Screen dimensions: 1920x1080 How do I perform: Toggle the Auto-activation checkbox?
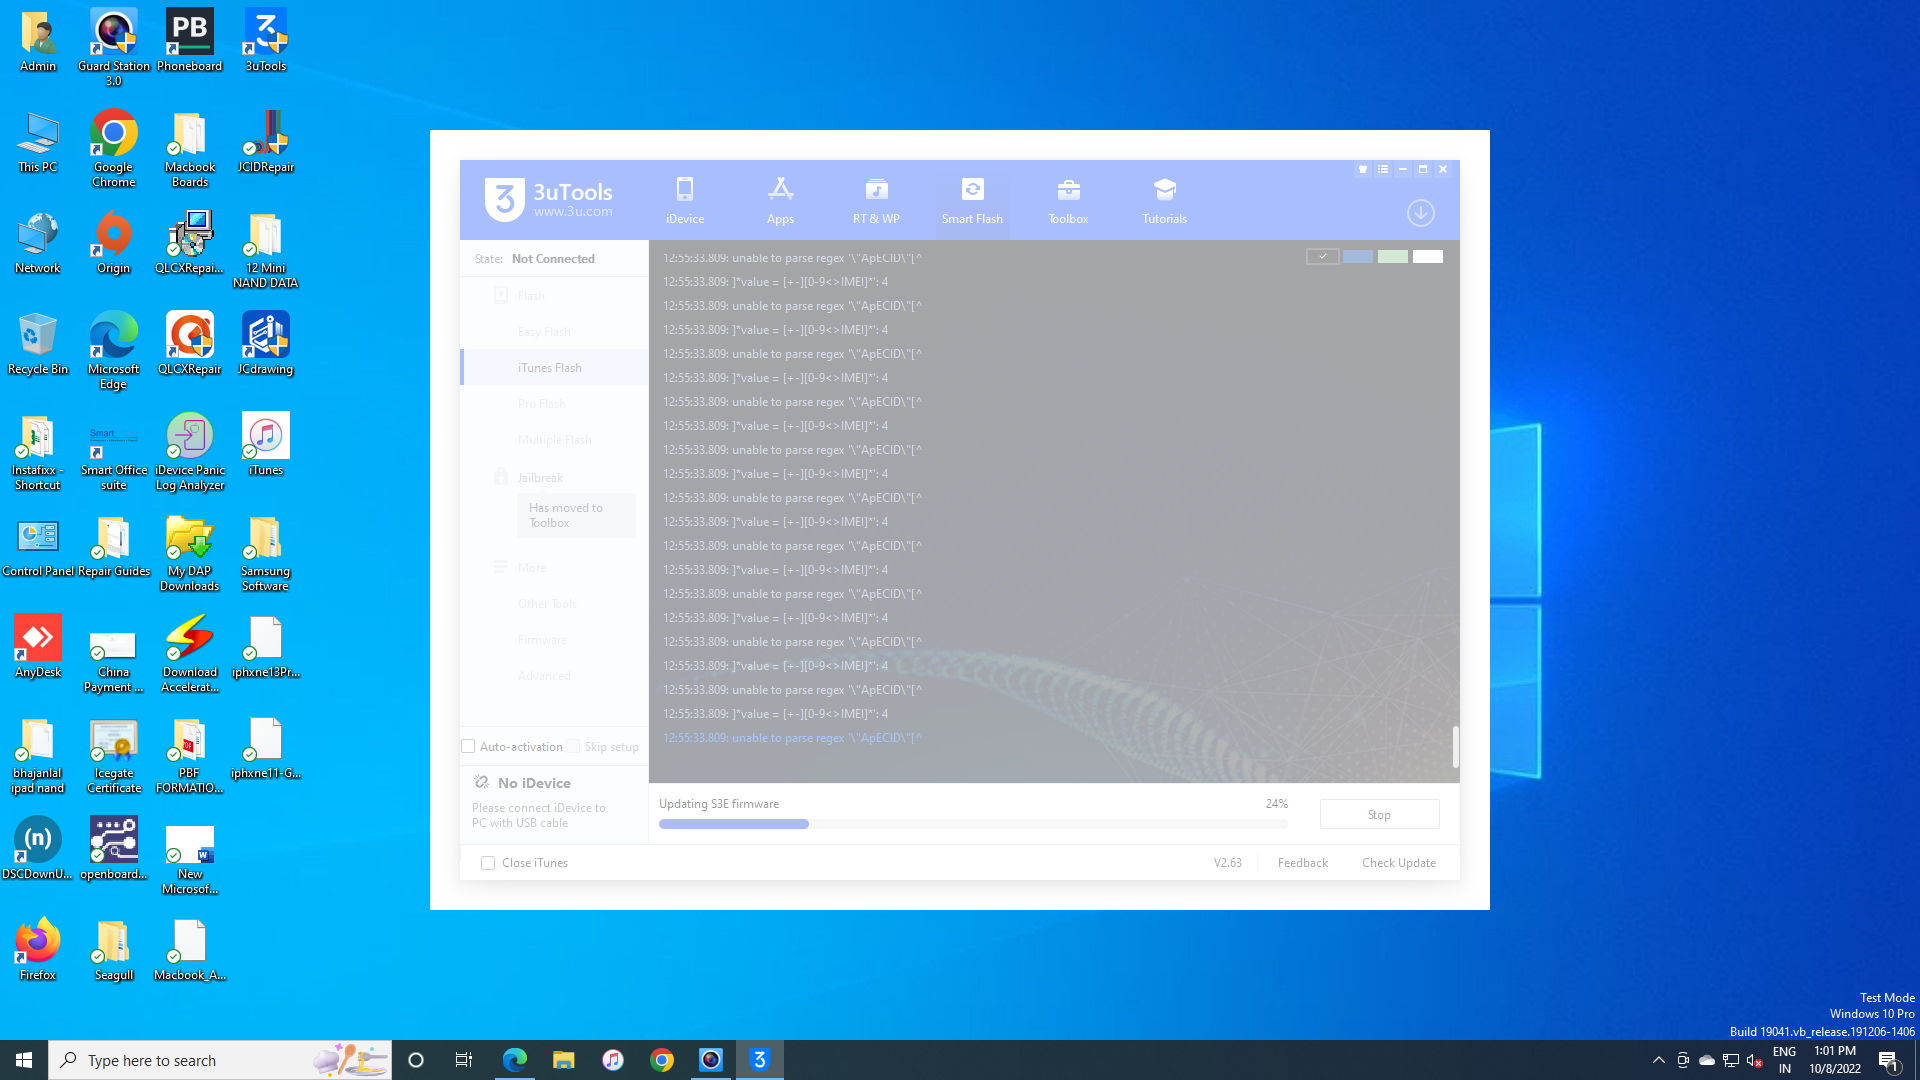coord(468,747)
